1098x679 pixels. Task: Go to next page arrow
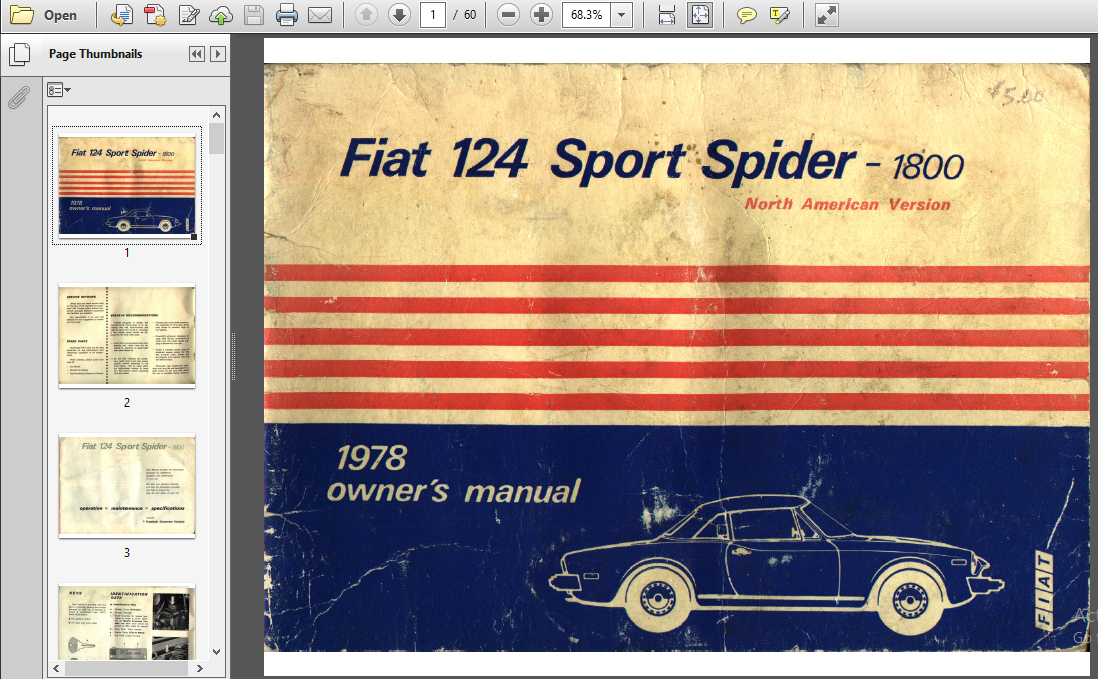click(x=399, y=15)
